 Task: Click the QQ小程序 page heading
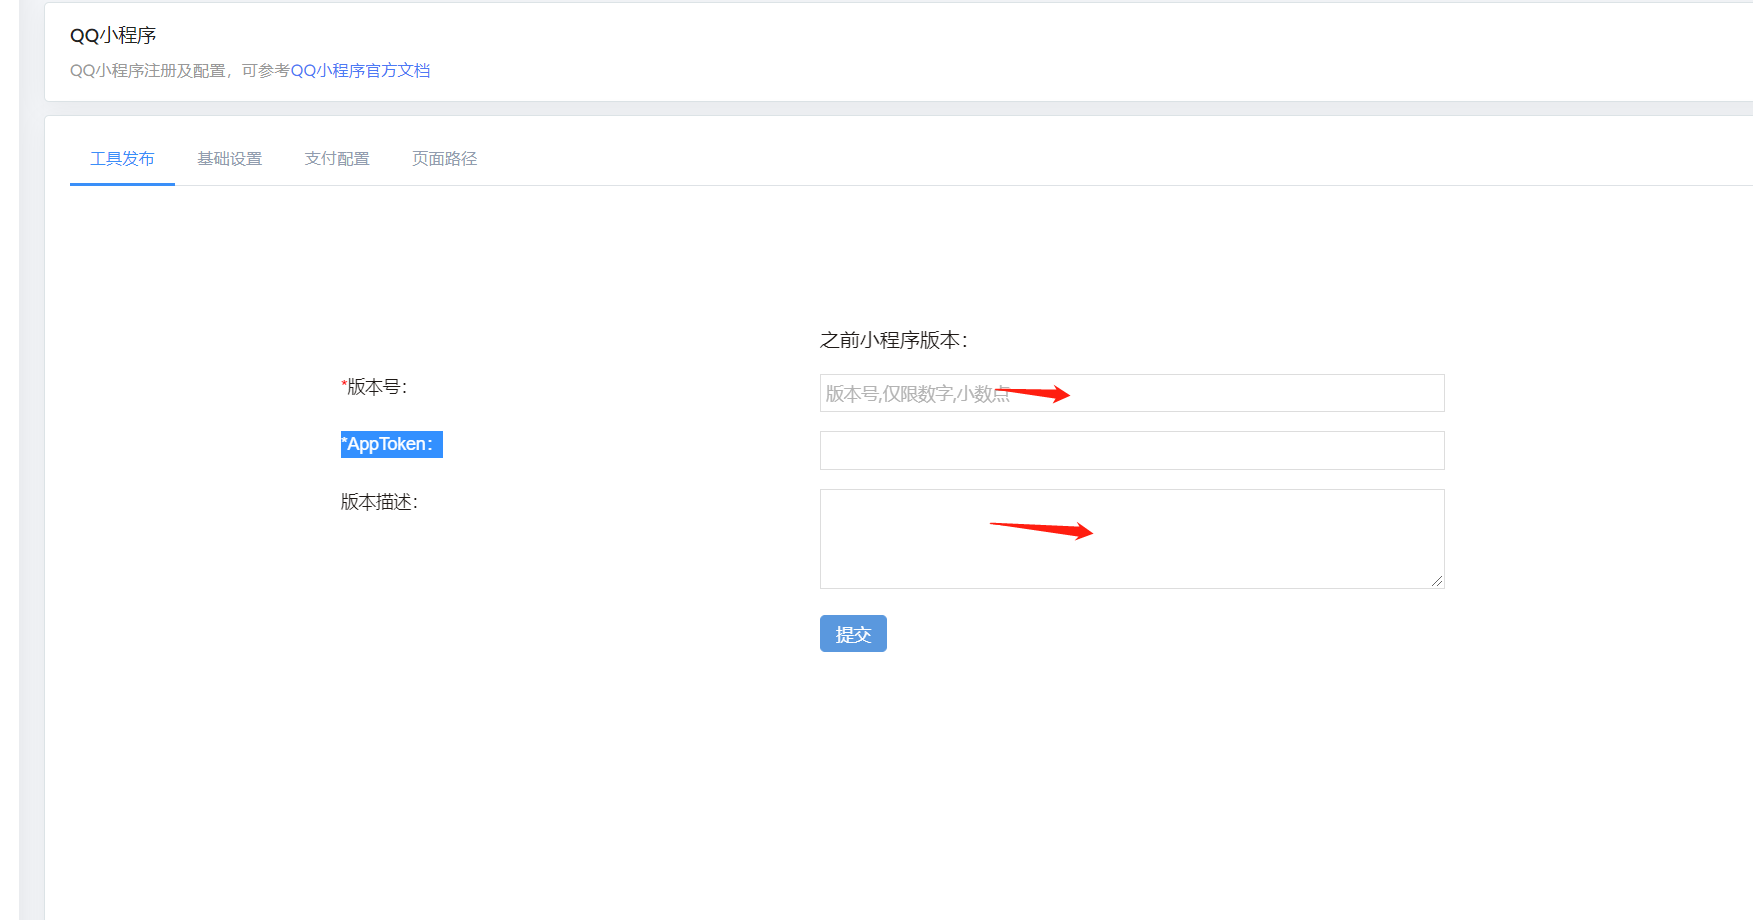[113, 36]
